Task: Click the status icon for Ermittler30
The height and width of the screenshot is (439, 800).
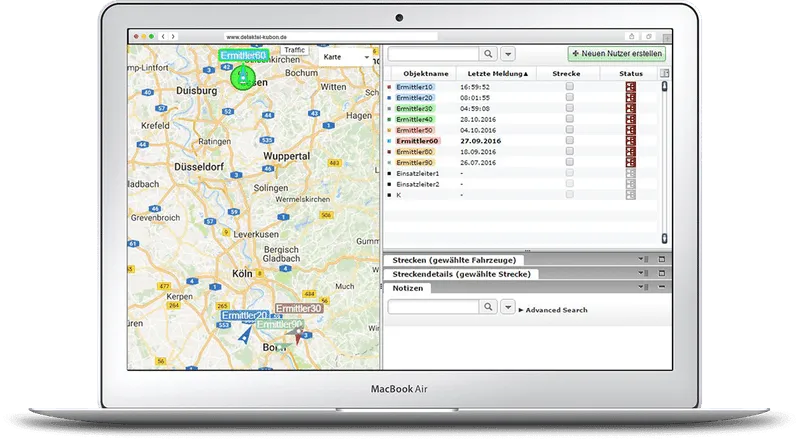Action: click(631, 108)
